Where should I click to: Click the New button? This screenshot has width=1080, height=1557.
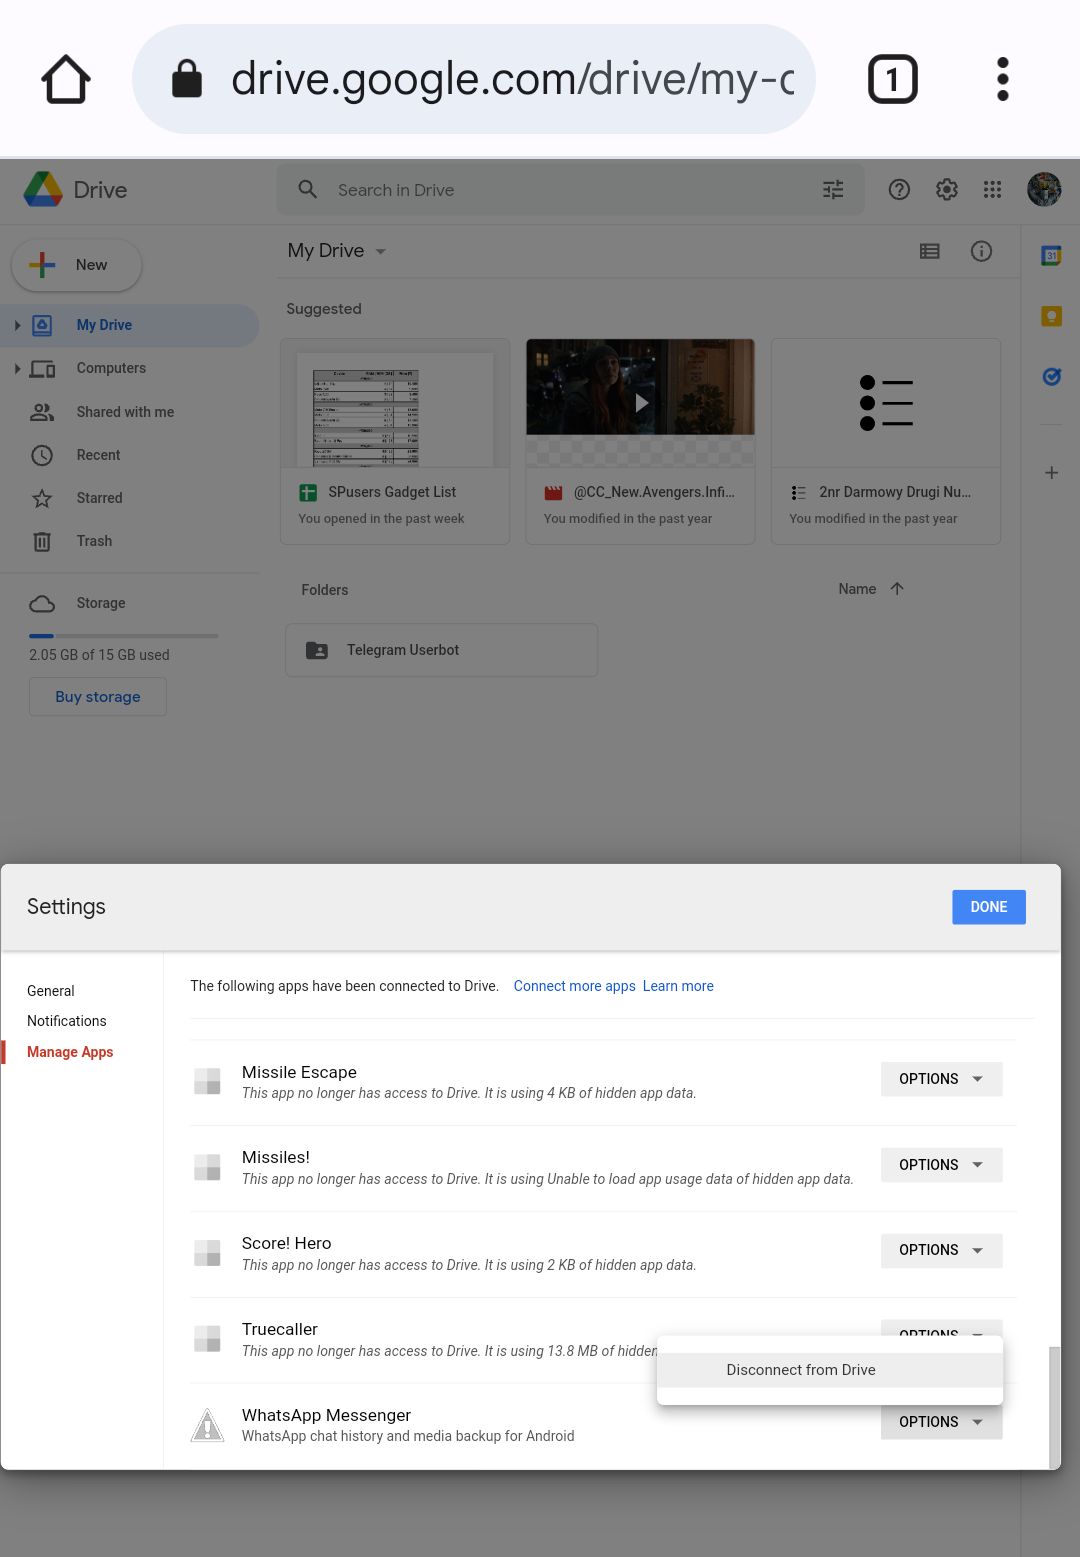pyautogui.click(x=76, y=265)
